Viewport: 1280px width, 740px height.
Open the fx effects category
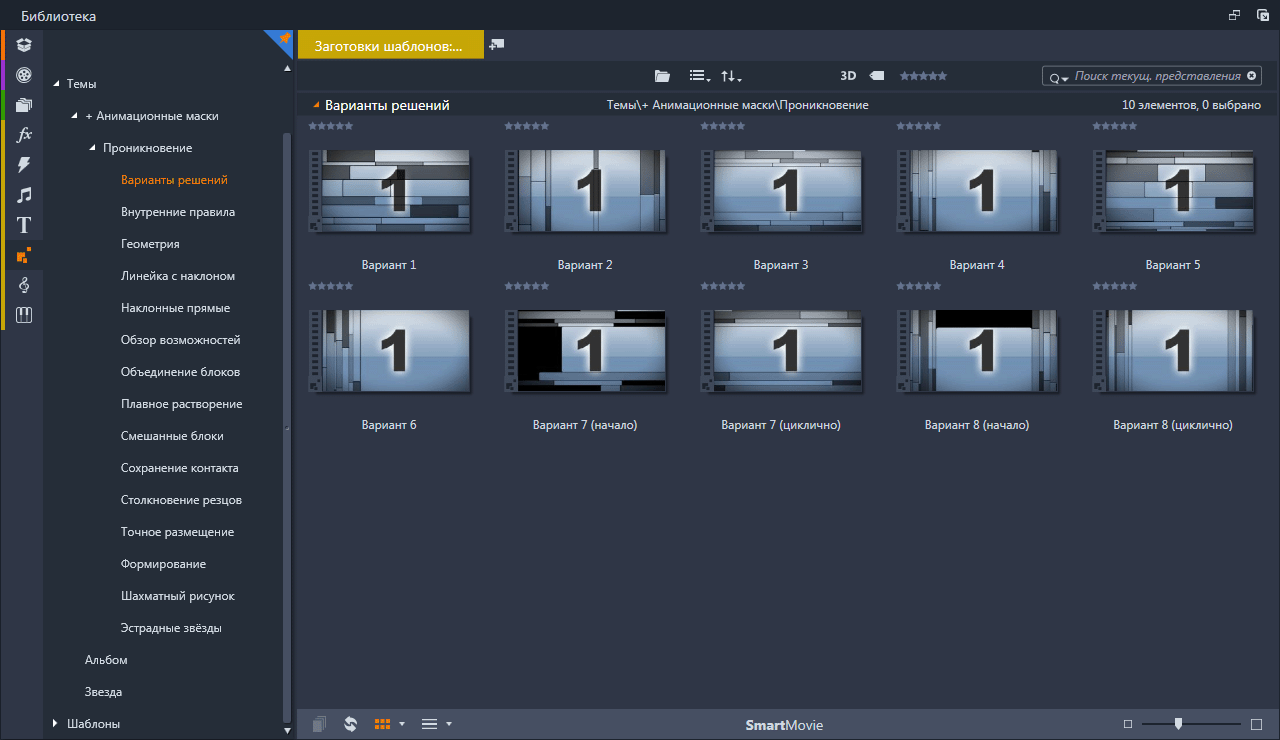coord(24,134)
